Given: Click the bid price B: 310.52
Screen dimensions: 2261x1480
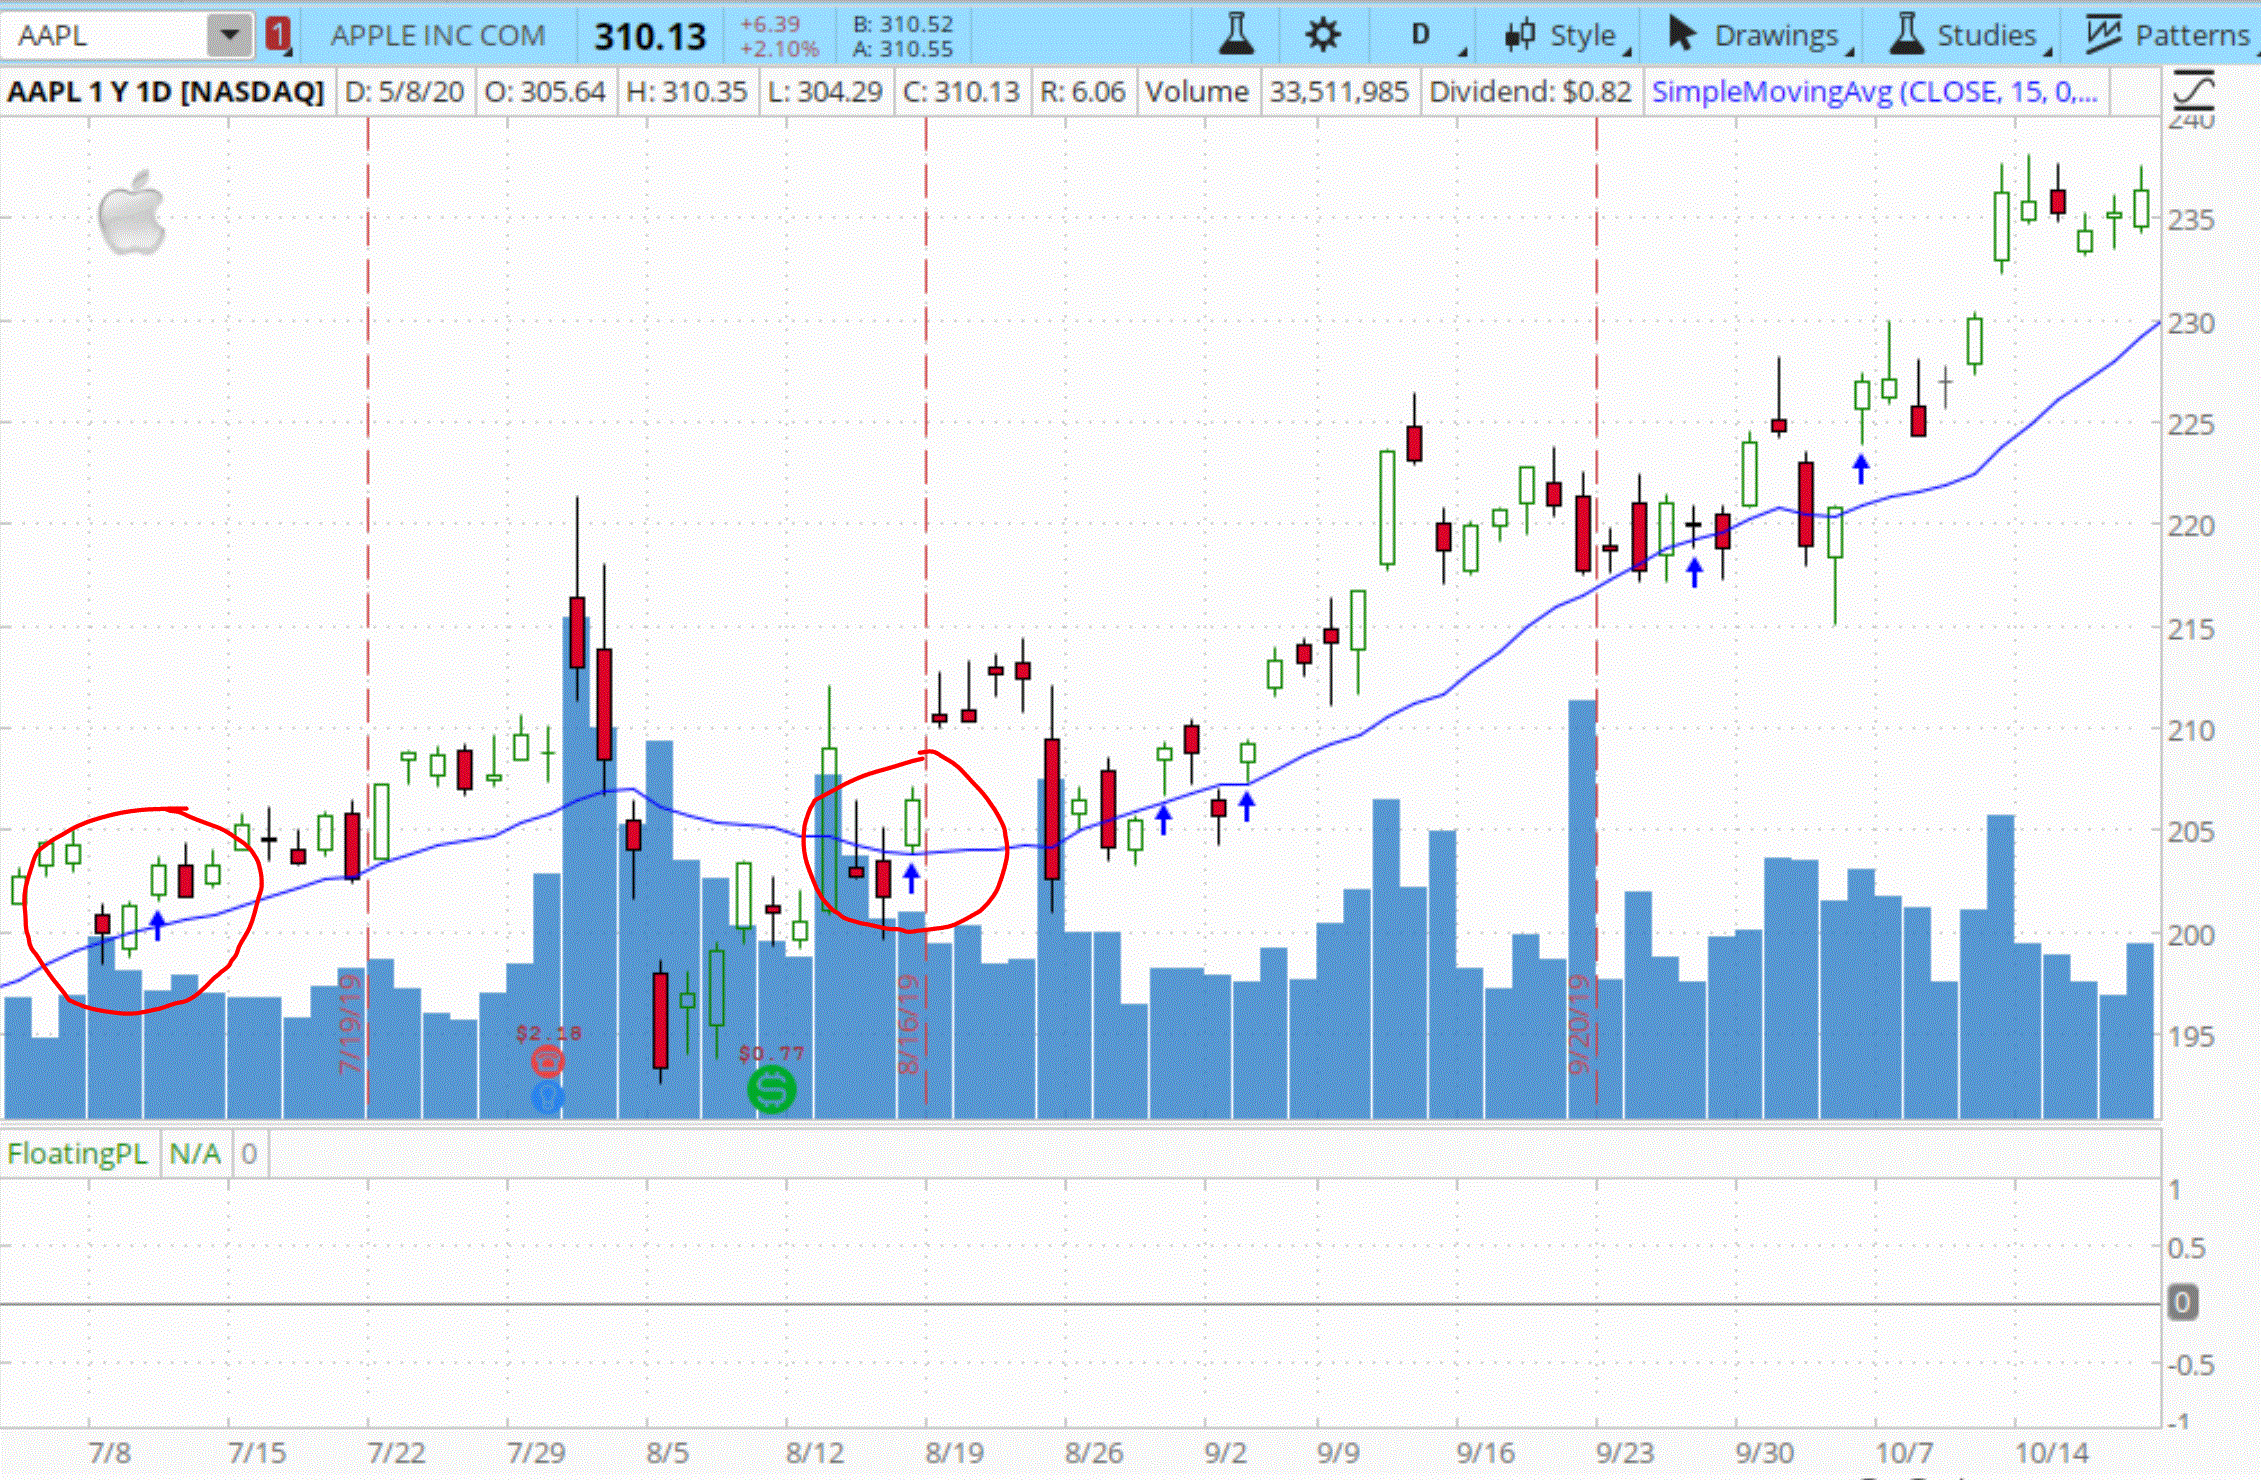Looking at the screenshot, I should click(903, 24).
